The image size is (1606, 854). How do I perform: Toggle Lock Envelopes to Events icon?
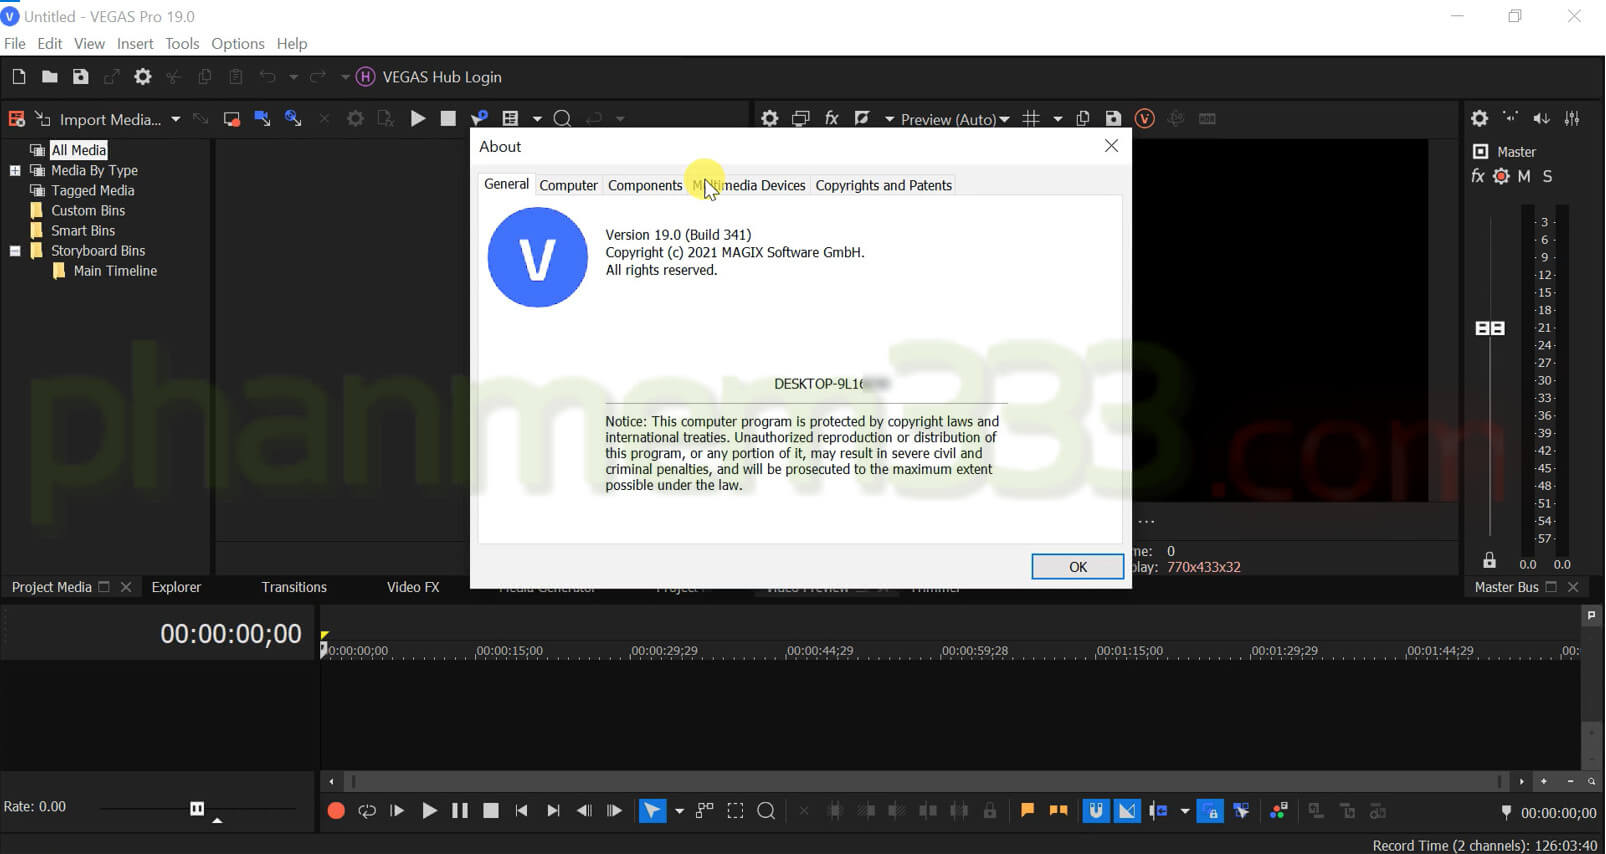coord(1210,811)
